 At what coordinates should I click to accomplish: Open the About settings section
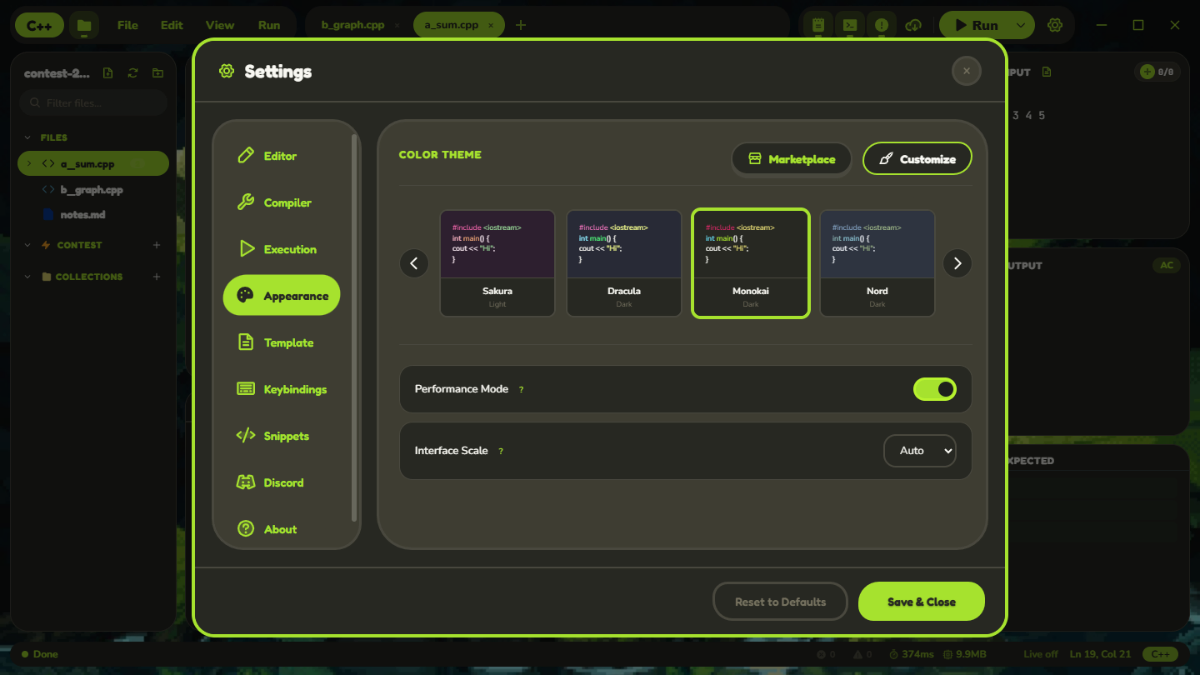[x=281, y=529]
